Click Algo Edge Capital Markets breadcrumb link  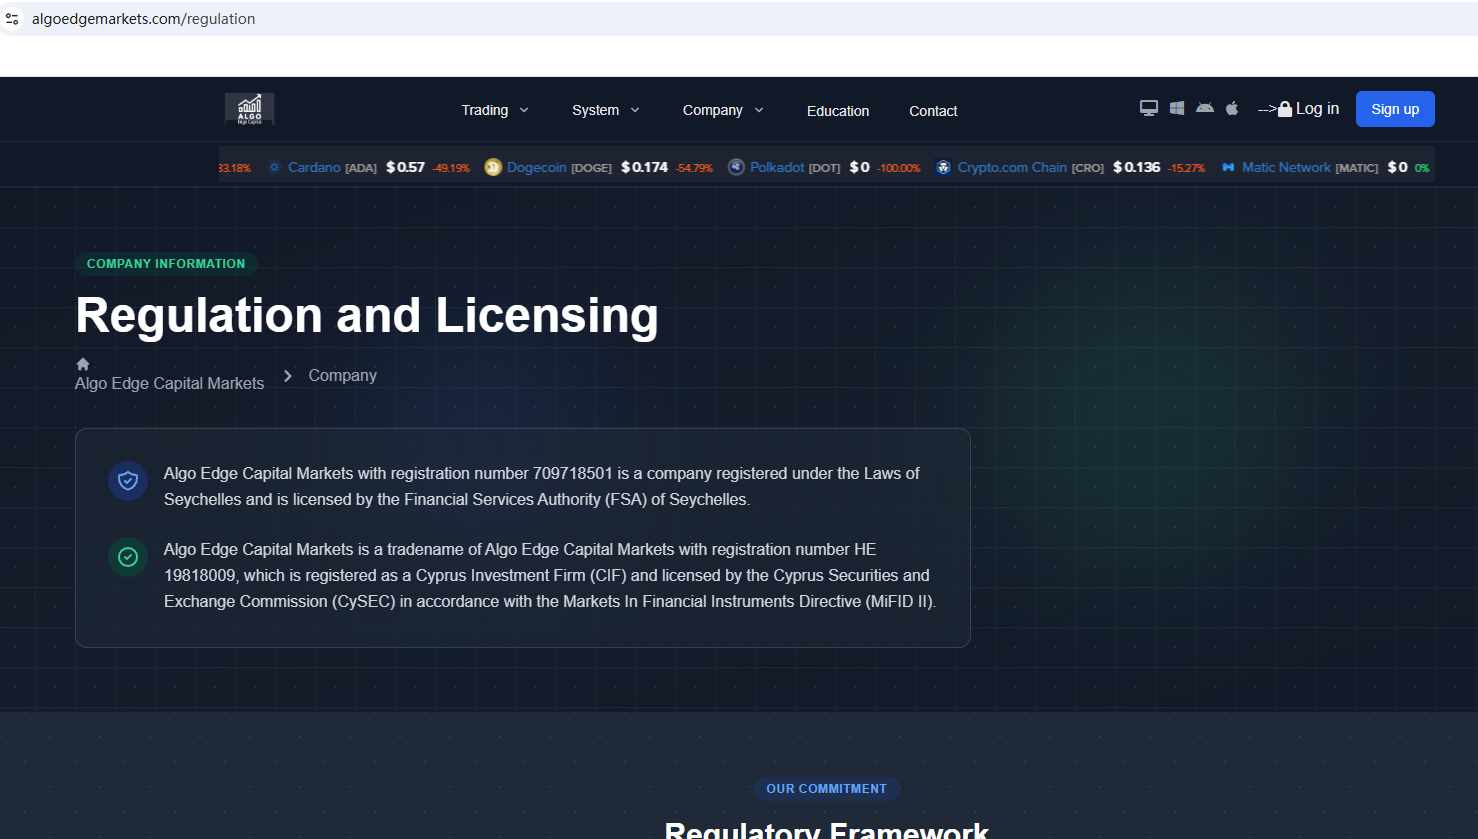pos(170,383)
